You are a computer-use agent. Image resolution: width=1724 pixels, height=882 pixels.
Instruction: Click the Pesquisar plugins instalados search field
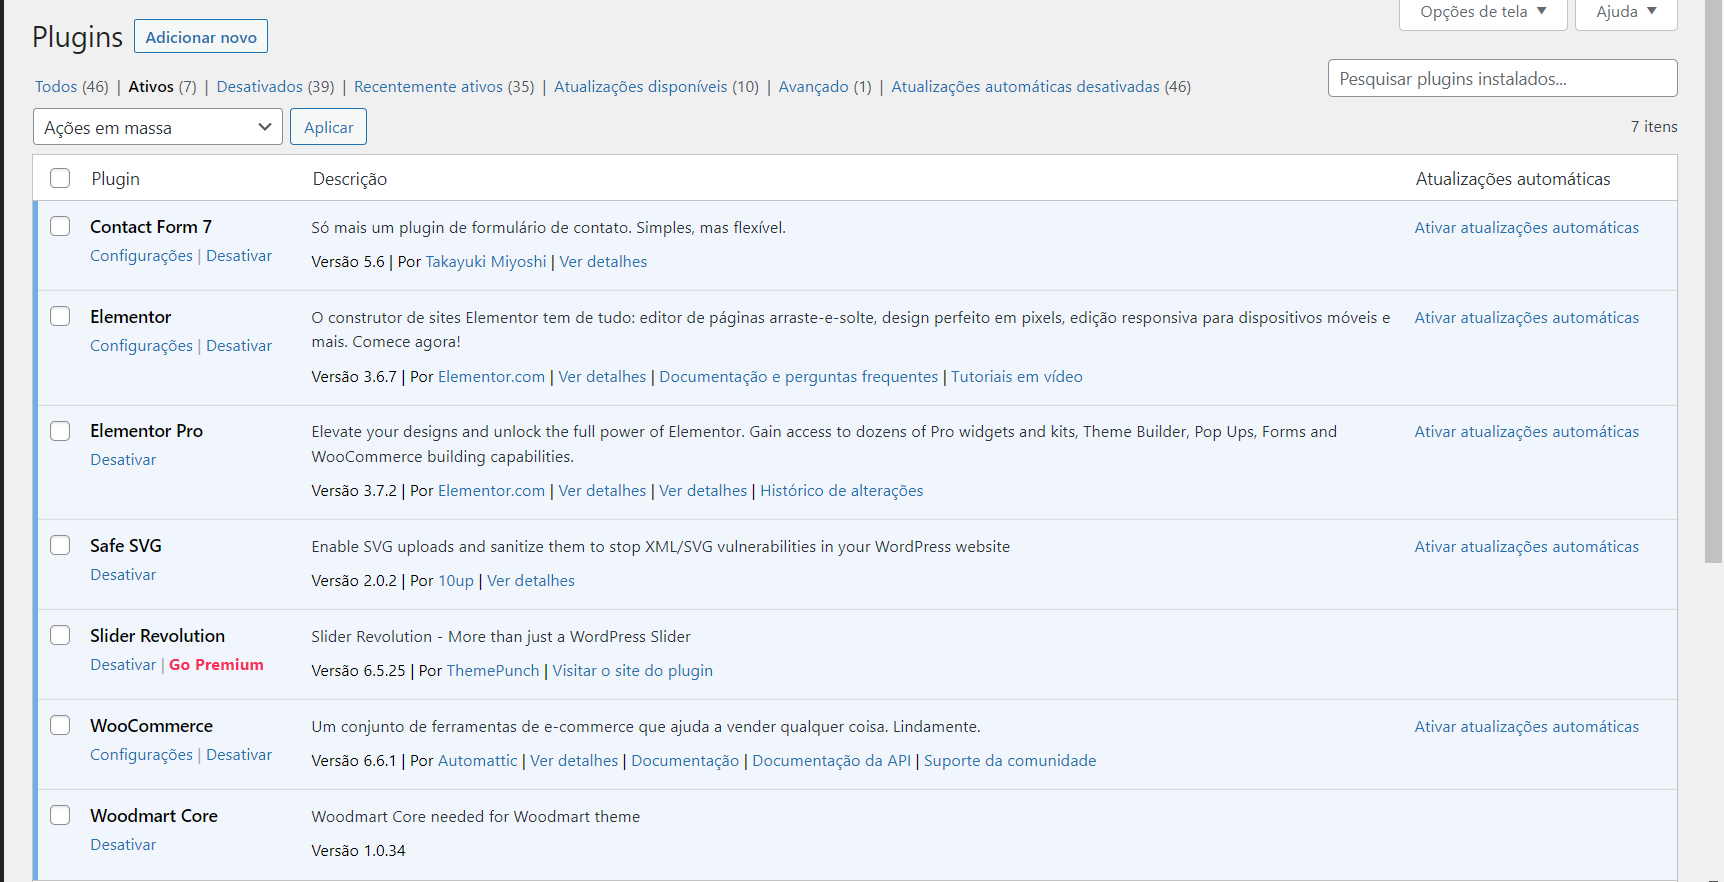pyautogui.click(x=1502, y=78)
